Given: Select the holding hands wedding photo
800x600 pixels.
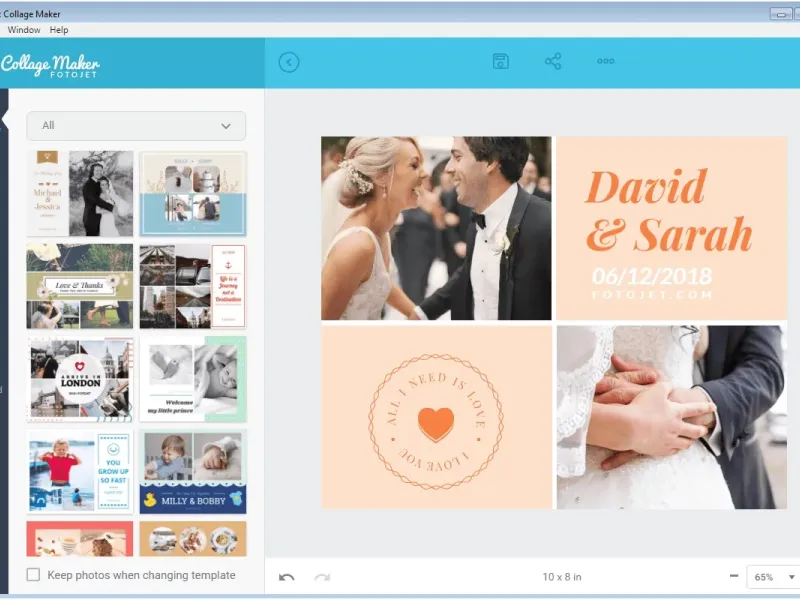Looking at the screenshot, I should pyautogui.click(x=671, y=417).
